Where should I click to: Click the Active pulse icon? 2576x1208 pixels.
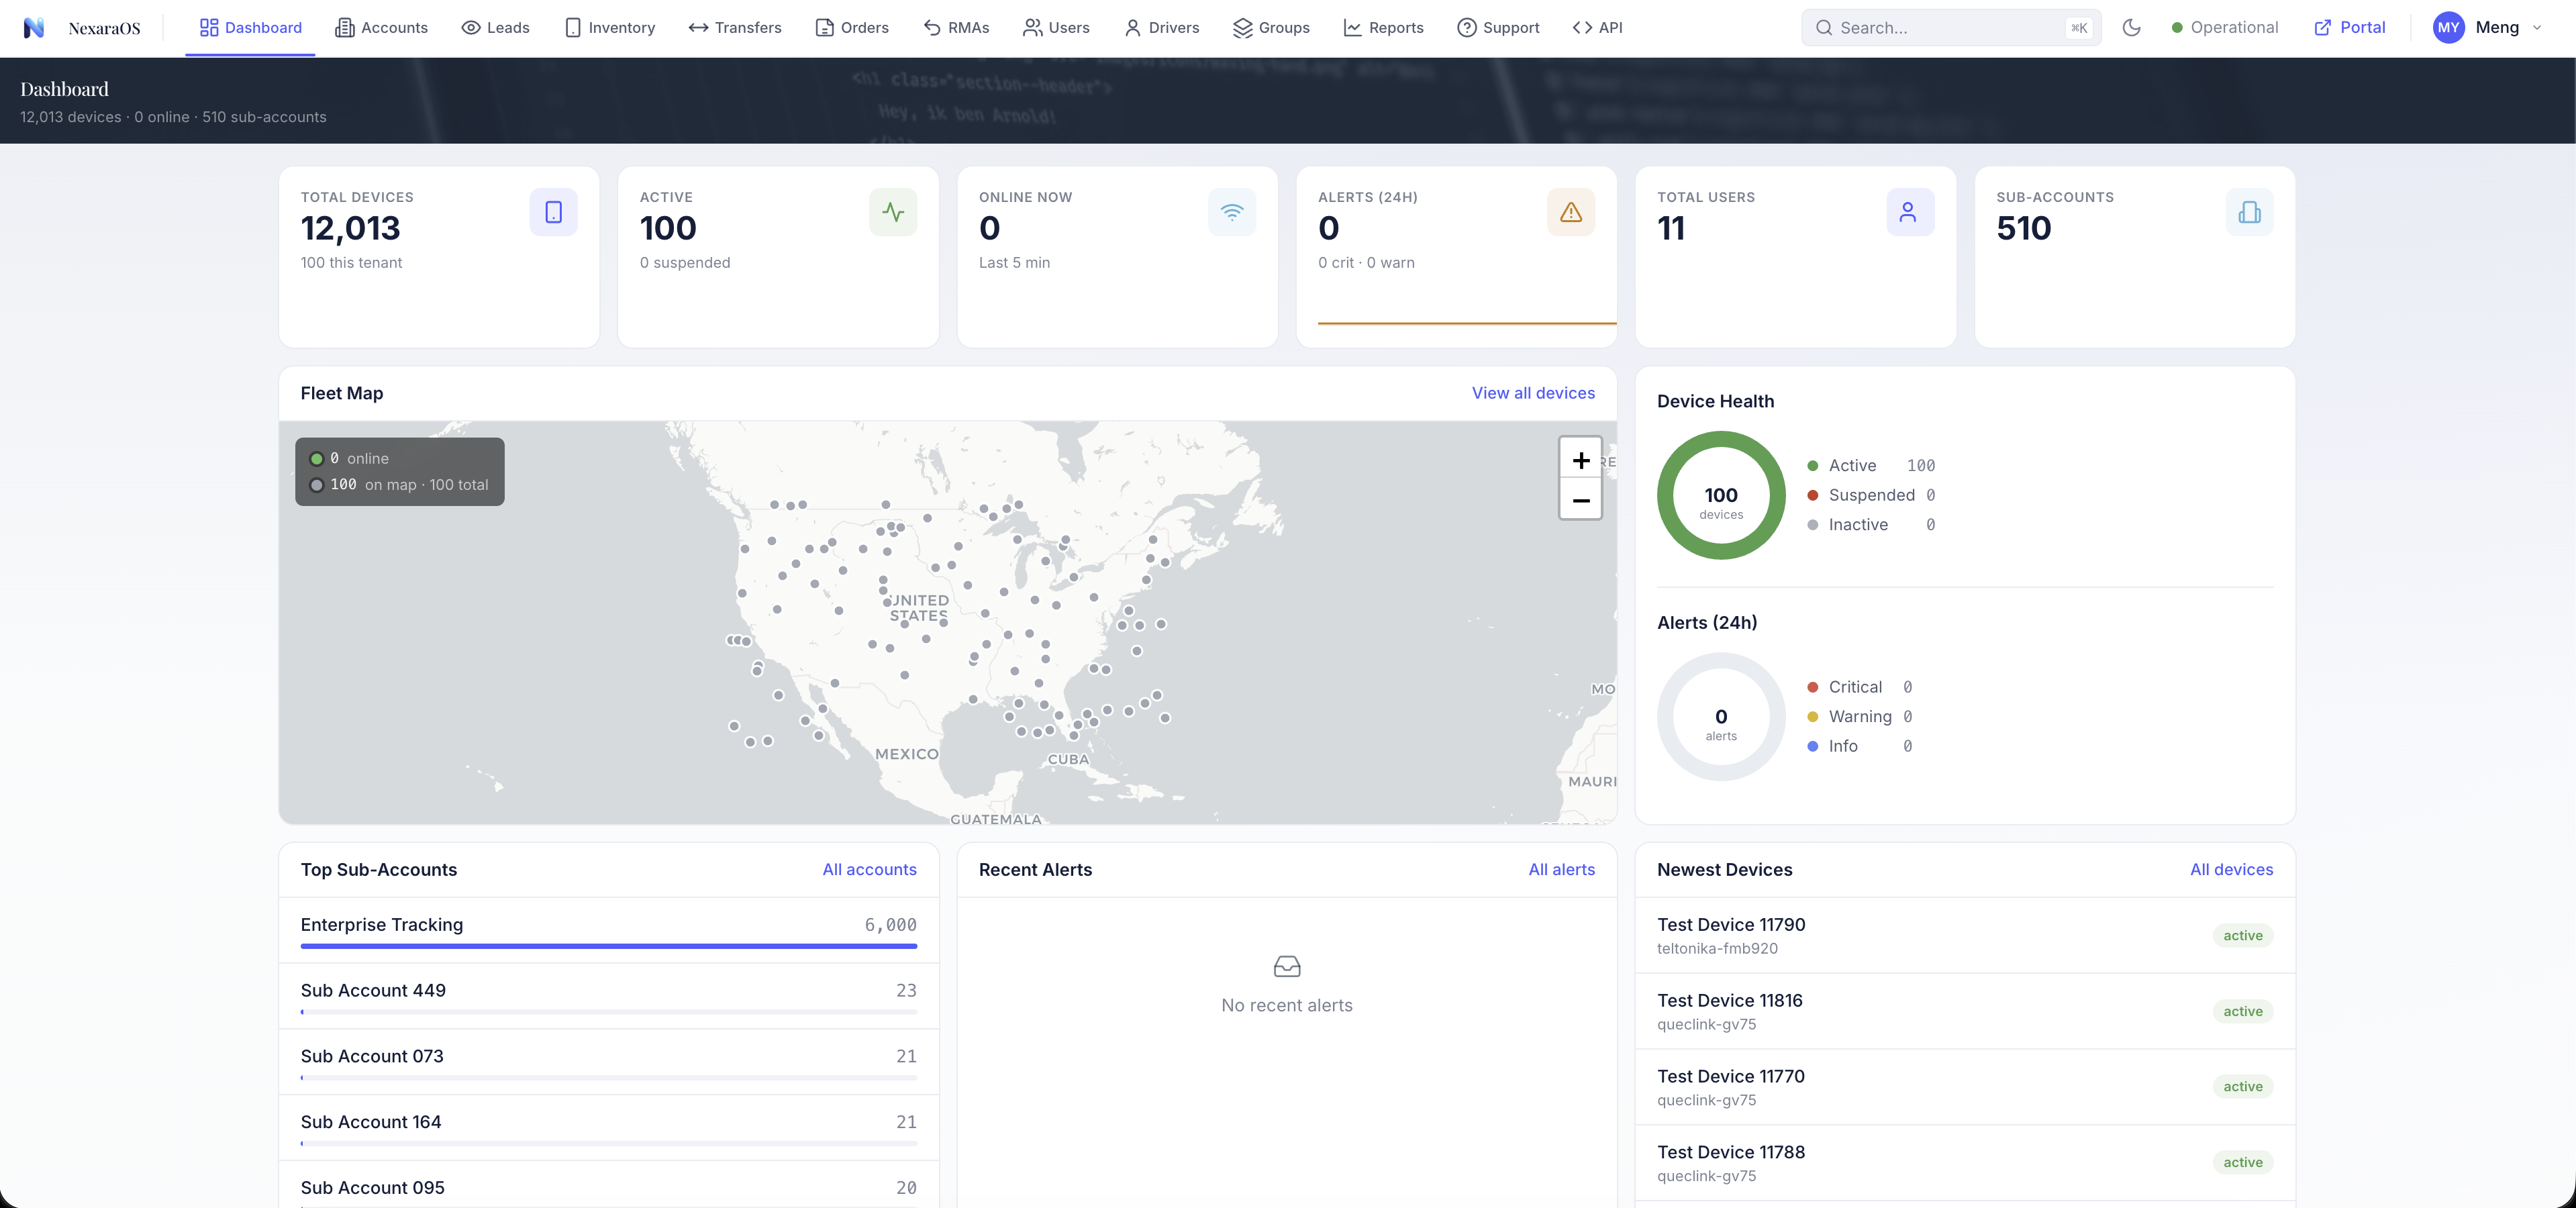(893, 212)
